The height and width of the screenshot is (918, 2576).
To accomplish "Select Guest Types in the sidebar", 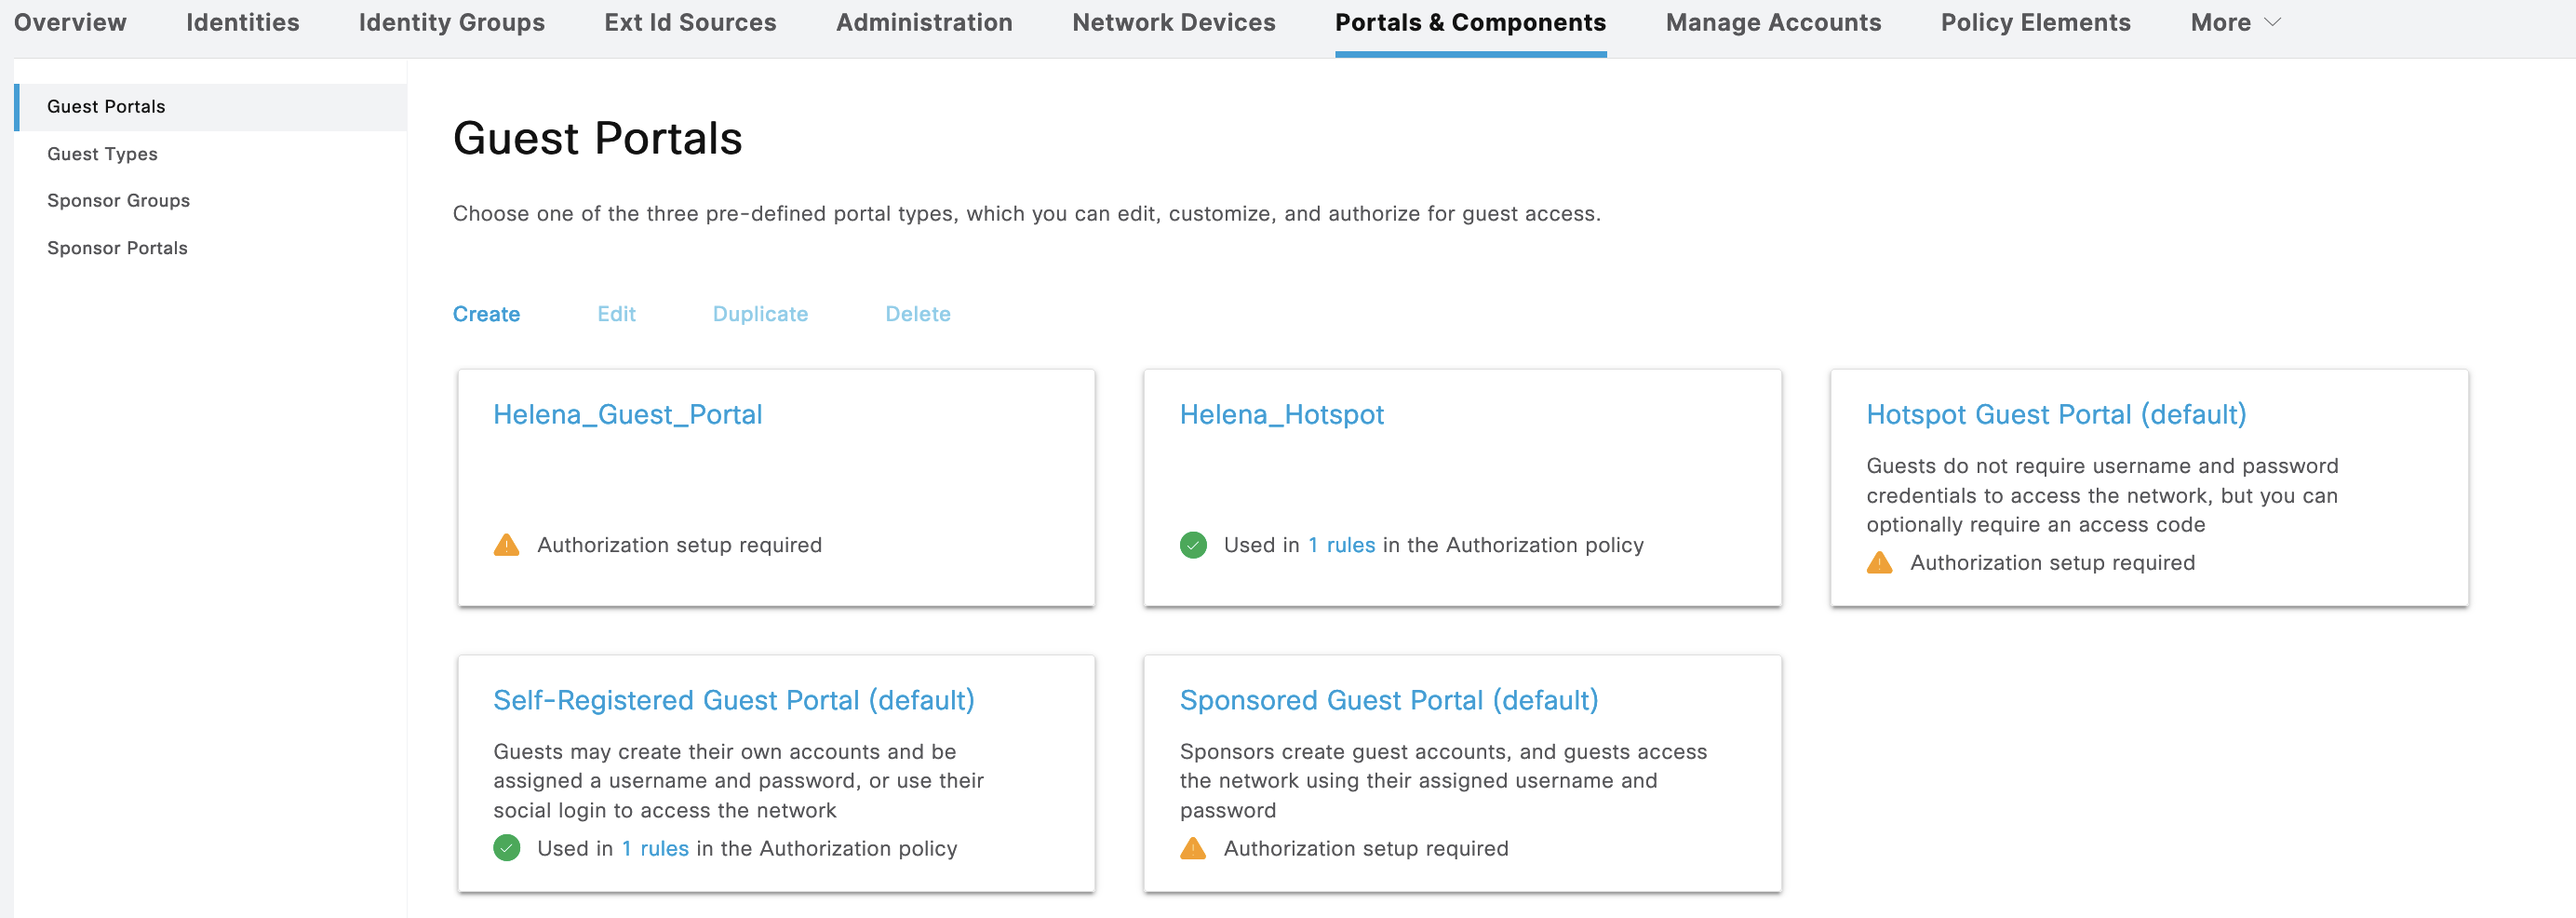I will click(102, 154).
